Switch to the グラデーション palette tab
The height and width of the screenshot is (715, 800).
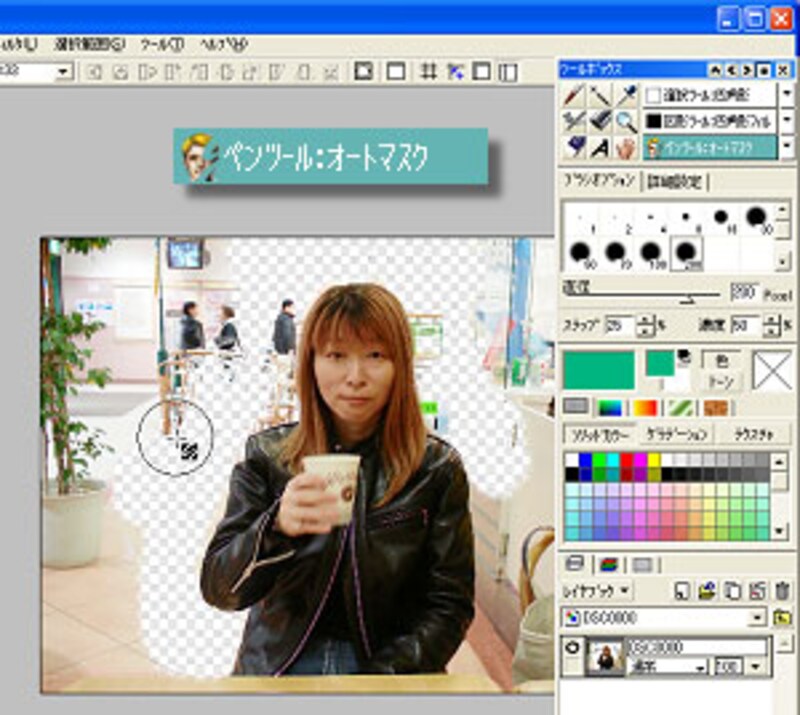tap(675, 435)
